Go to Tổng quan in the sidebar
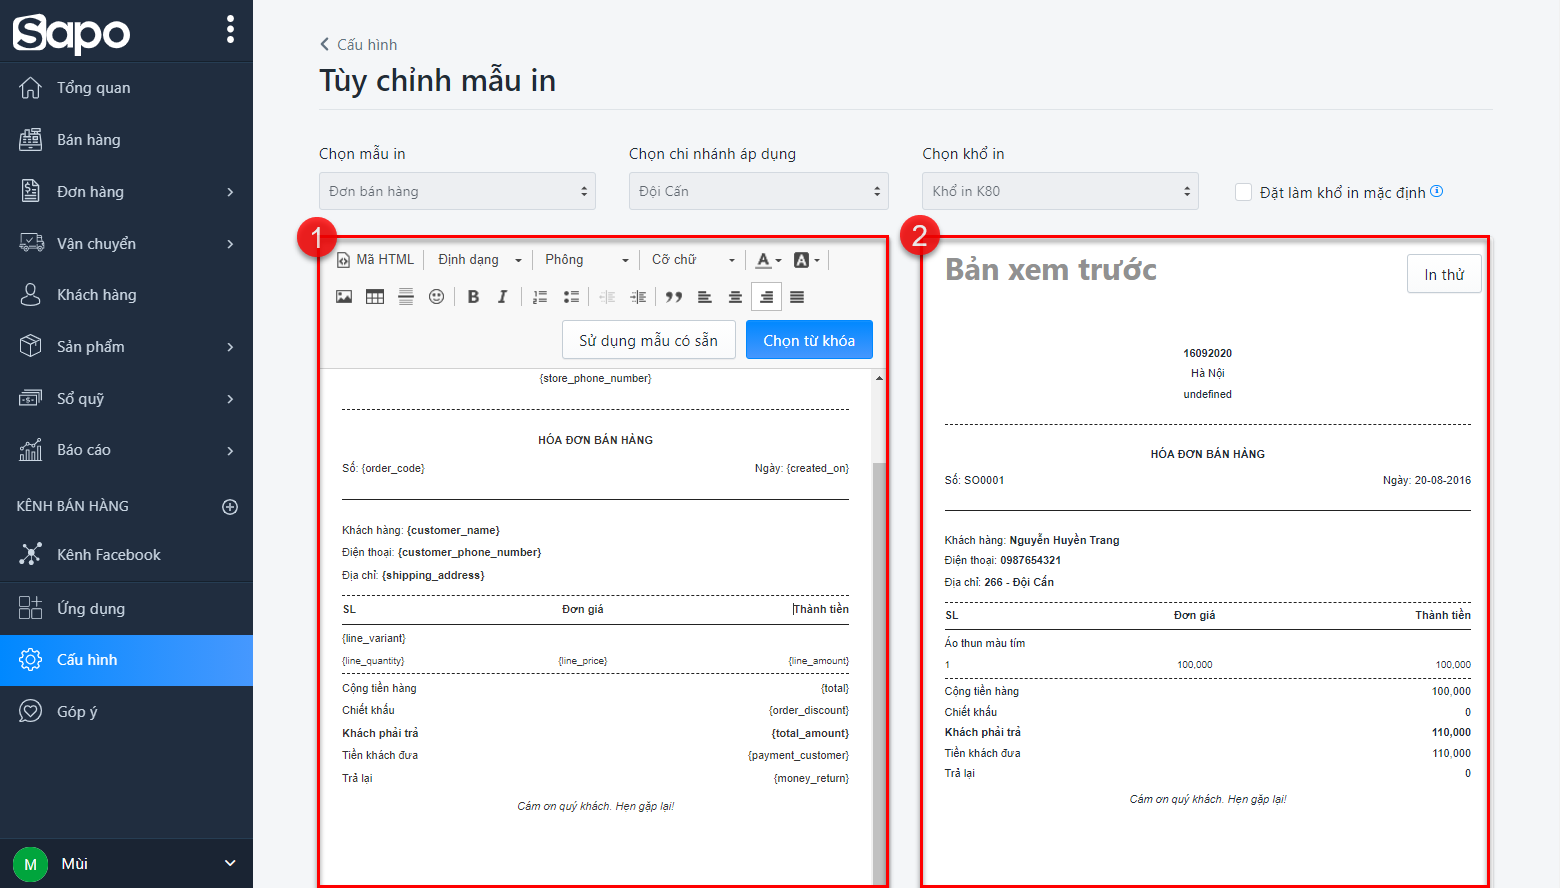 [x=126, y=88]
